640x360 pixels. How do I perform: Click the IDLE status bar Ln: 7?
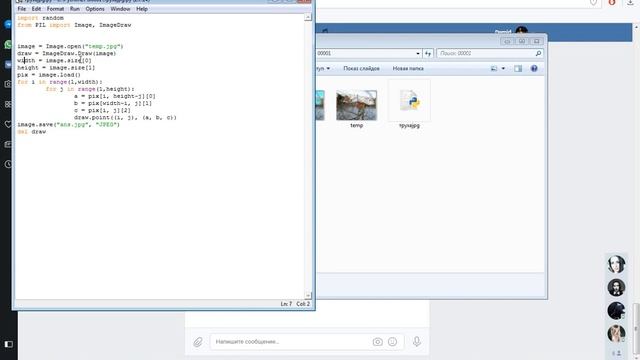click(x=286, y=304)
